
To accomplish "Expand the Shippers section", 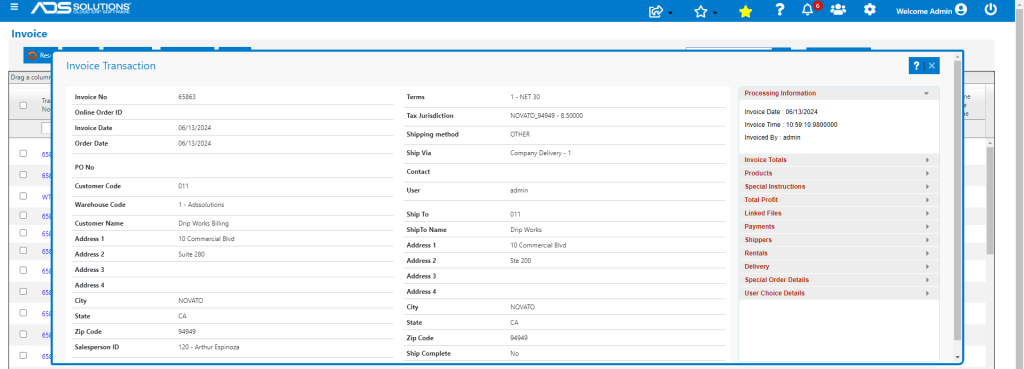I will coord(839,240).
